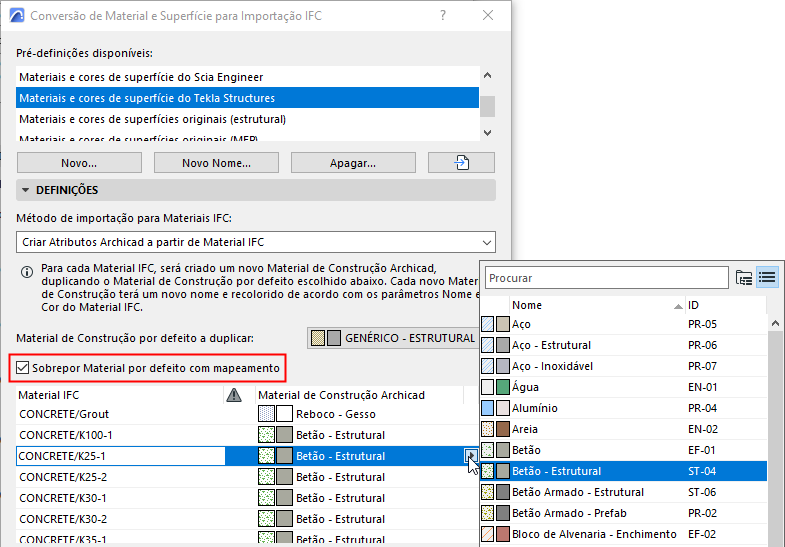Switch popup to folder tree view
Image resolution: width=785 pixels, height=547 pixels.
coord(744,277)
